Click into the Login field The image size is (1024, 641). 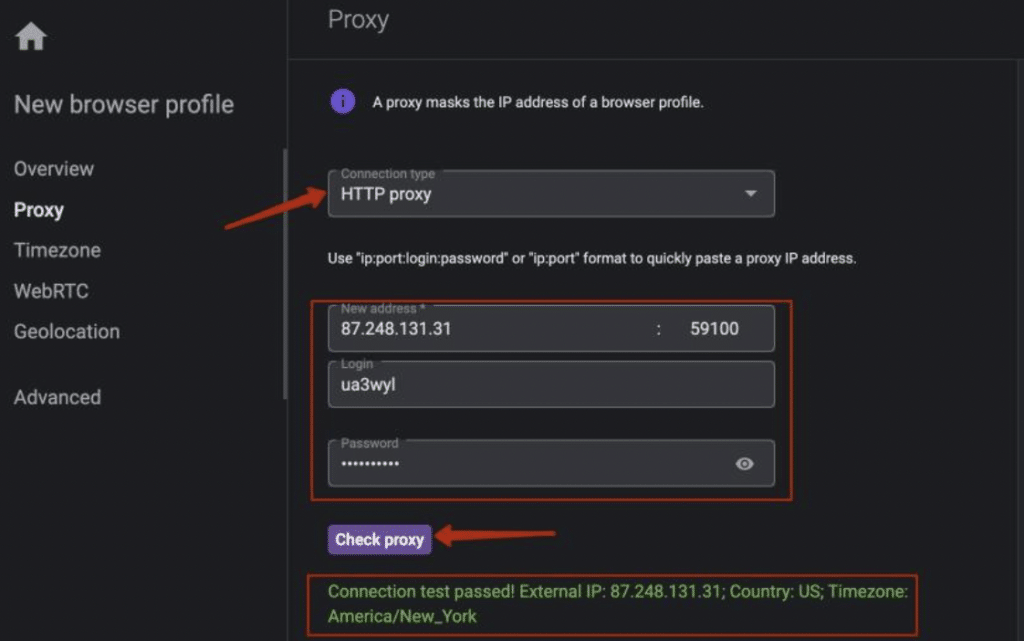[x=551, y=384]
